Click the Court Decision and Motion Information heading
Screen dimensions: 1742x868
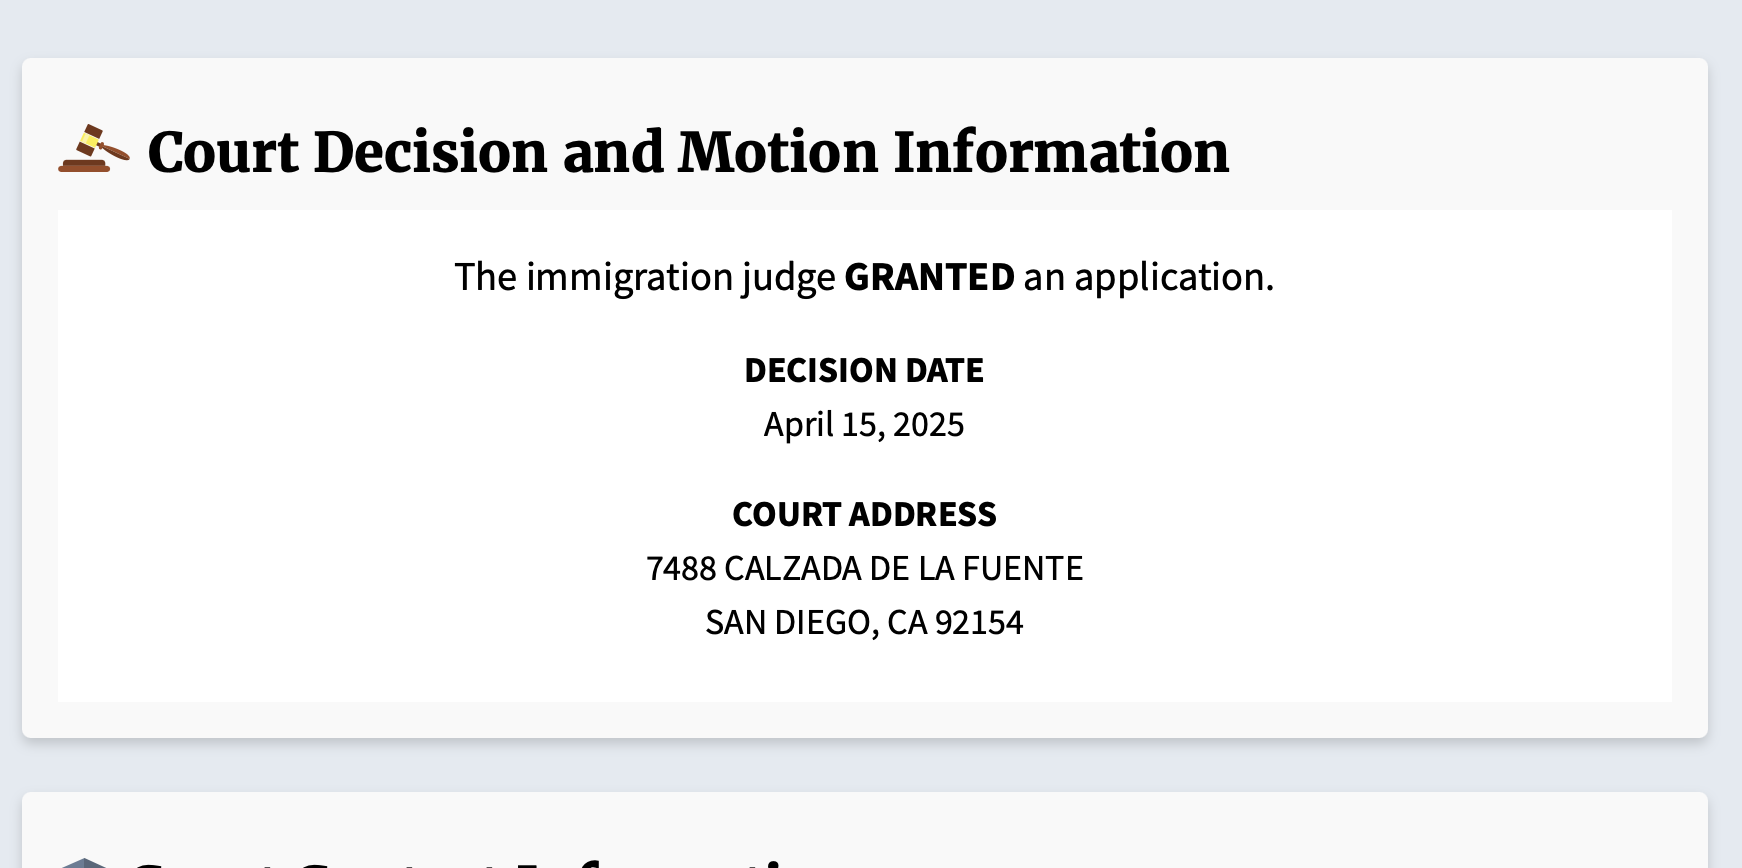[x=688, y=152]
